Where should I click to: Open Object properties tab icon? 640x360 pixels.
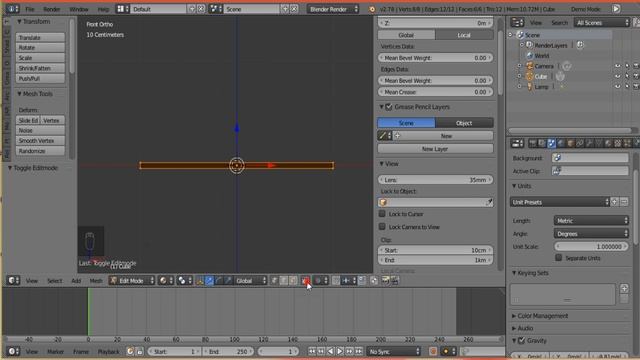coord(571,143)
